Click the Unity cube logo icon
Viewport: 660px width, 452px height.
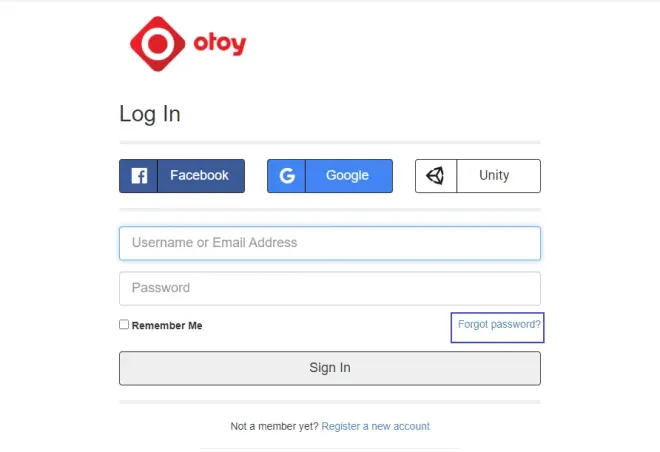tap(435, 176)
